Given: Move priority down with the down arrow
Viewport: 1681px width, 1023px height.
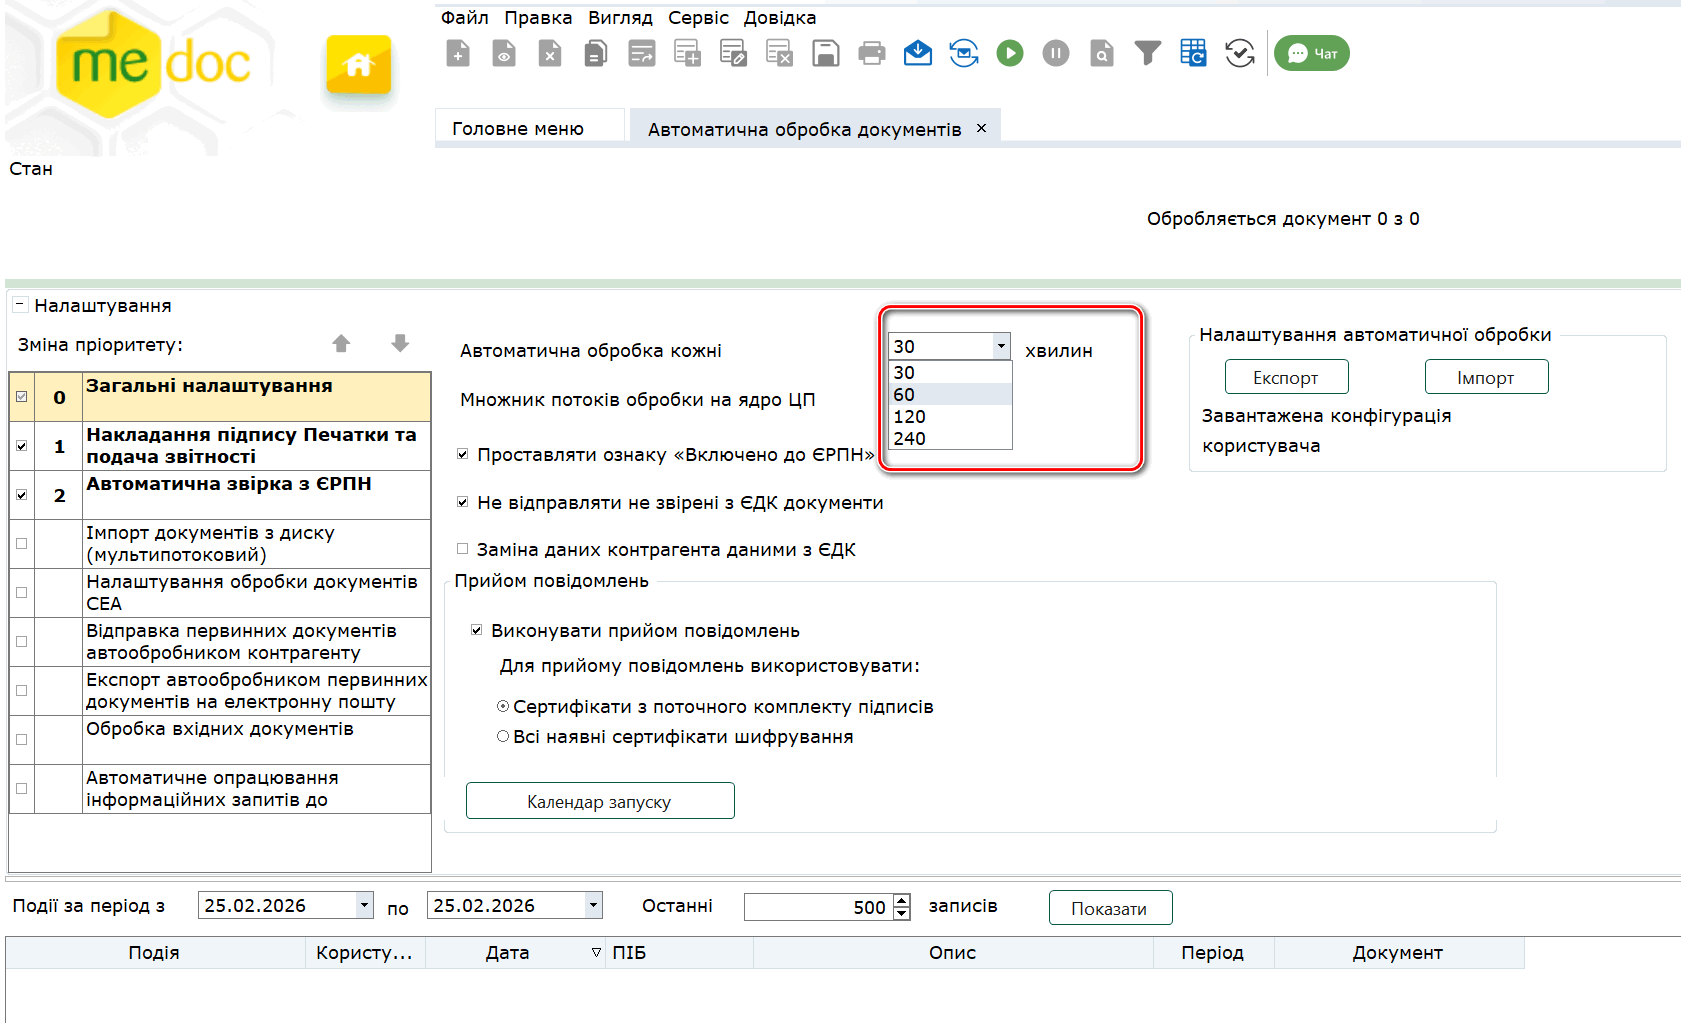Looking at the screenshot, I should tap(400, 344).
